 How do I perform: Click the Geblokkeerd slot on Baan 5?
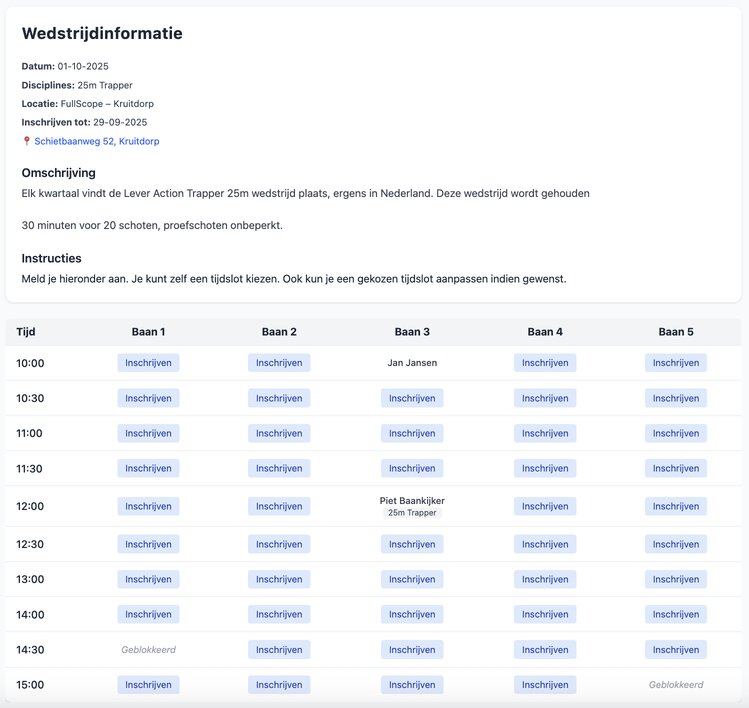675,685
